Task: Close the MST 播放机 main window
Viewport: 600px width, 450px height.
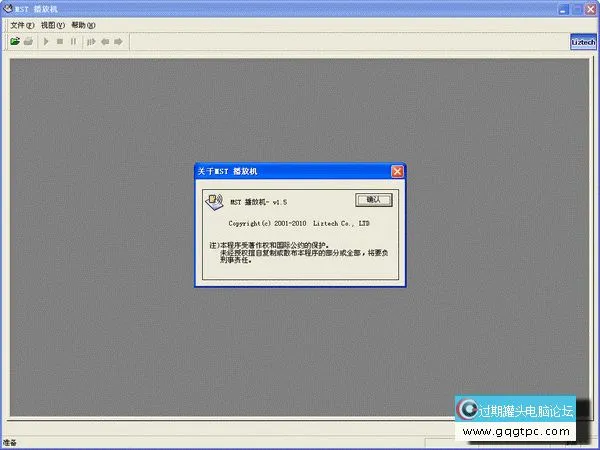Action: tap(591, 9)
